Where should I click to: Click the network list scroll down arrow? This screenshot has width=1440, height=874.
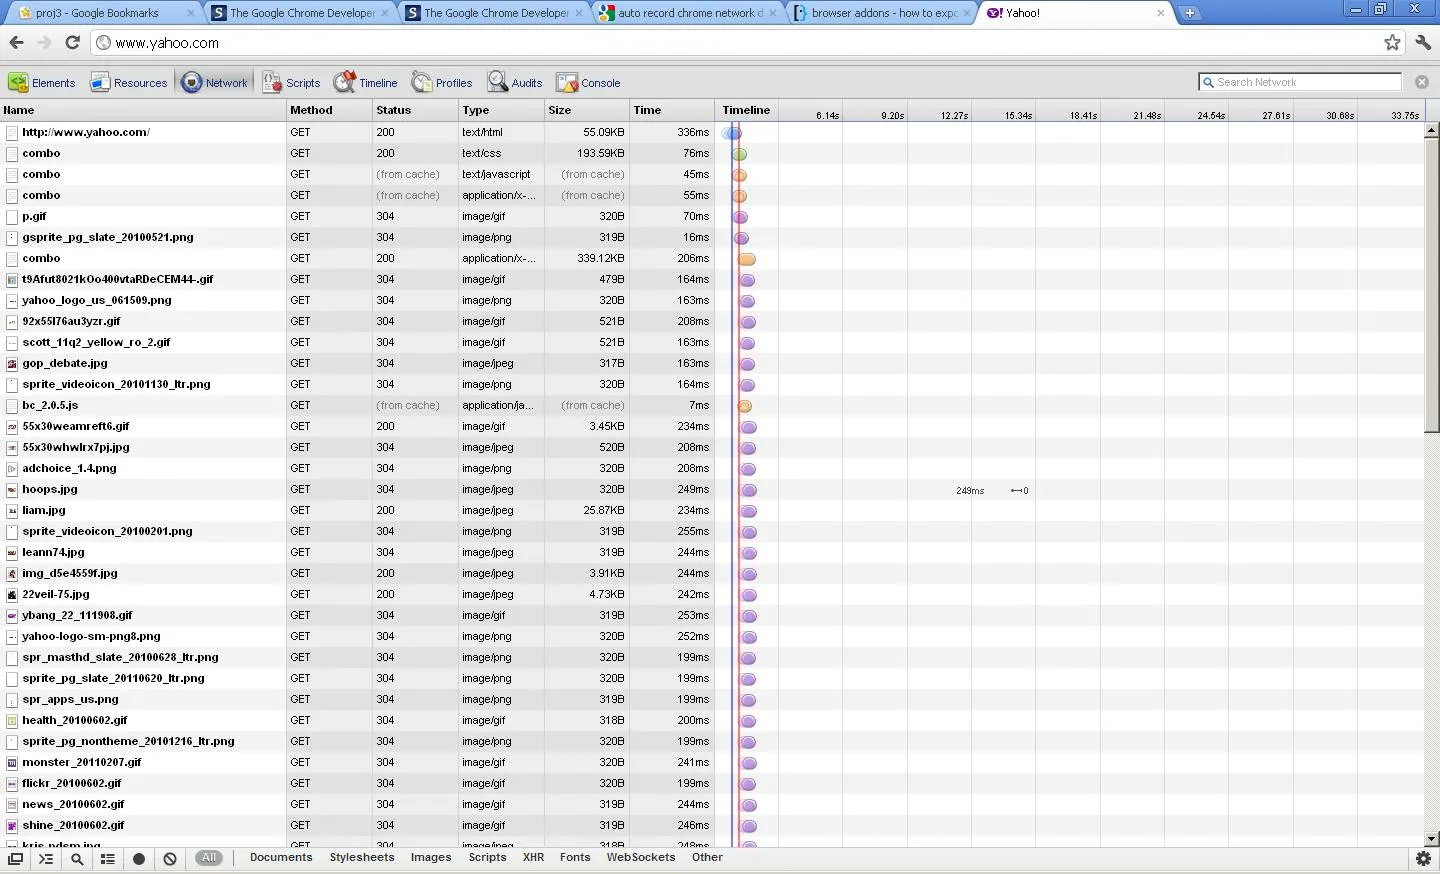pyautogui.click(x=1432, y=839)
